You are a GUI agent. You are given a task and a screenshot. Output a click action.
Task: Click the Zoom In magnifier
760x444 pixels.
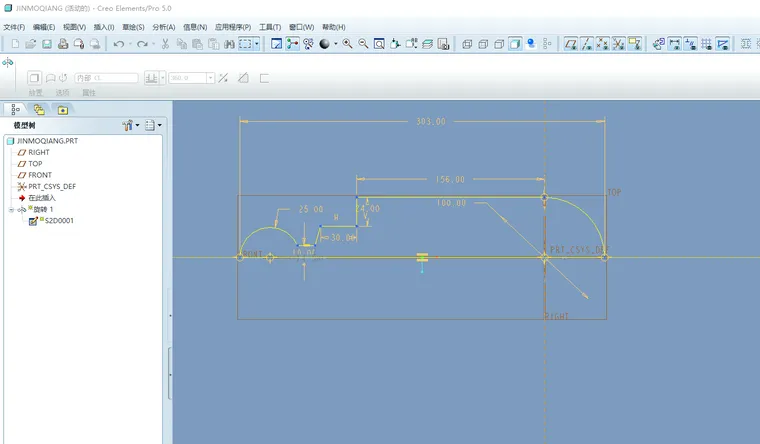pos(348,44)
